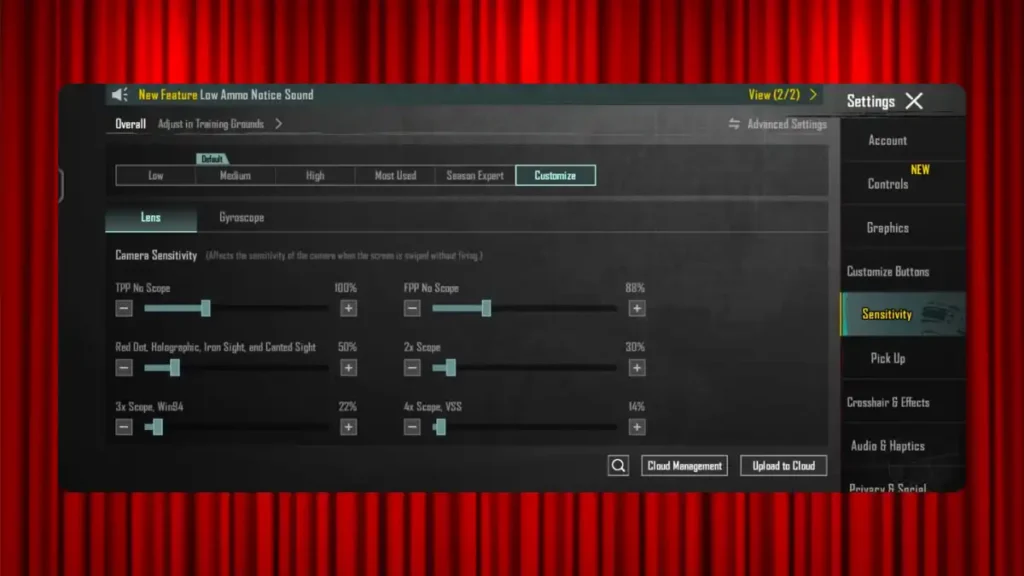Open the search magnifier icon
The width and height of the screenshot is (1024, 576).
click(x=618, y=465)
